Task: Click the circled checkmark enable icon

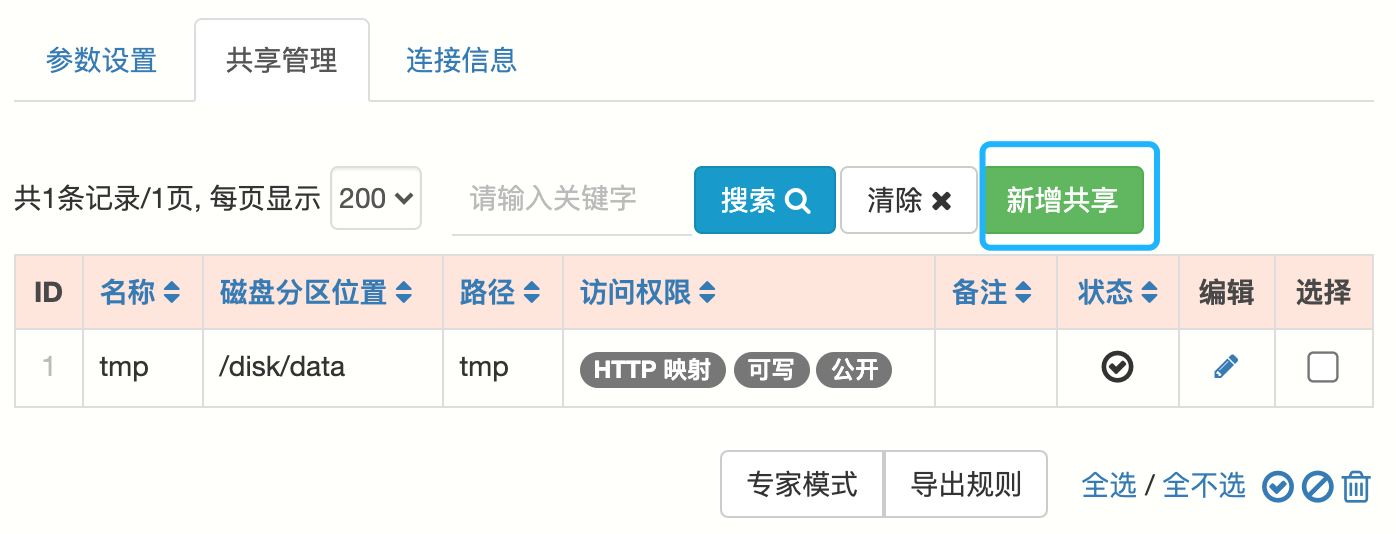Action: click(x=1277, y=487)
